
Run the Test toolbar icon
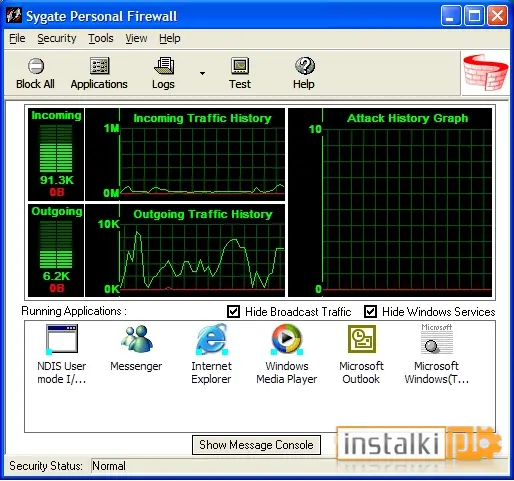tap(240, 66)
